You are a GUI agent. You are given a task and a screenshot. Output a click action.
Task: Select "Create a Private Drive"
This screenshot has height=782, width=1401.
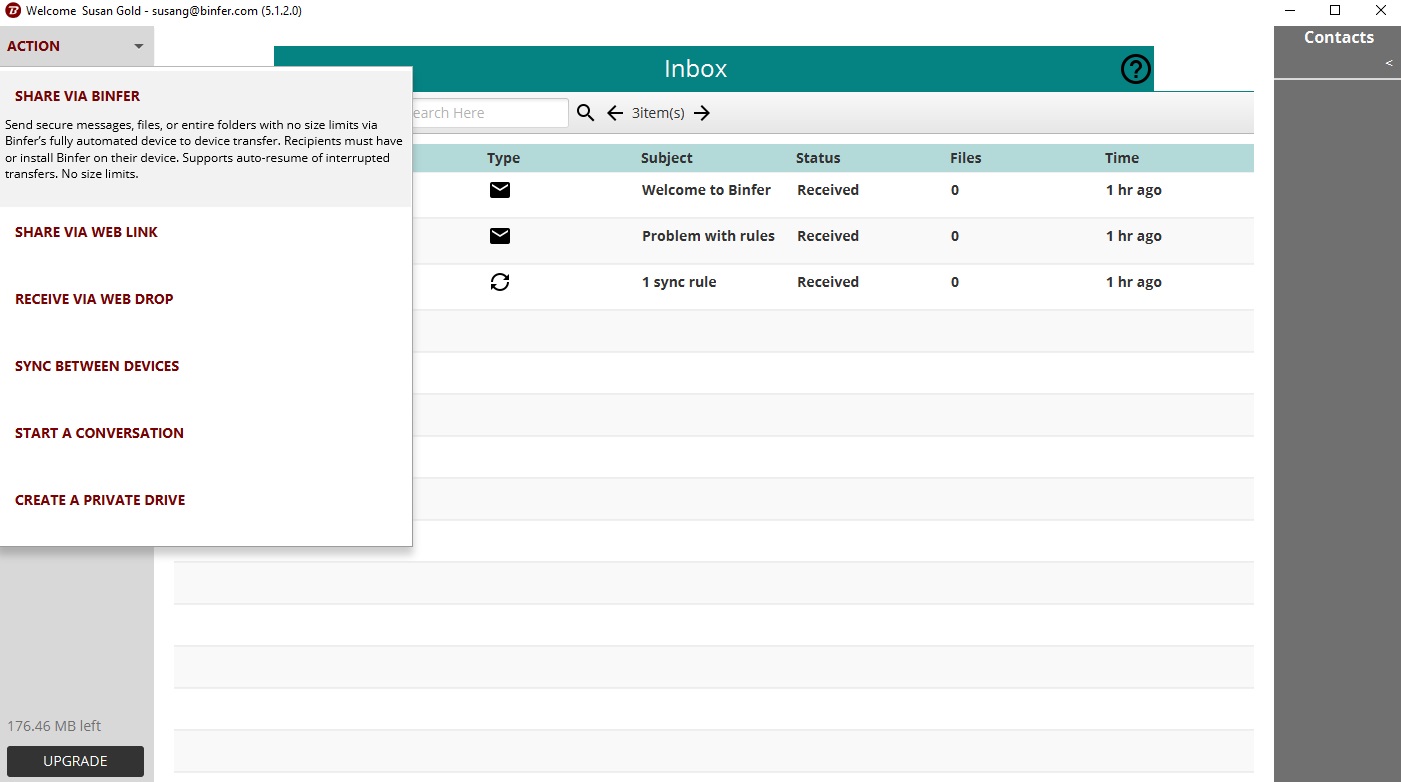tap(100, 499)
